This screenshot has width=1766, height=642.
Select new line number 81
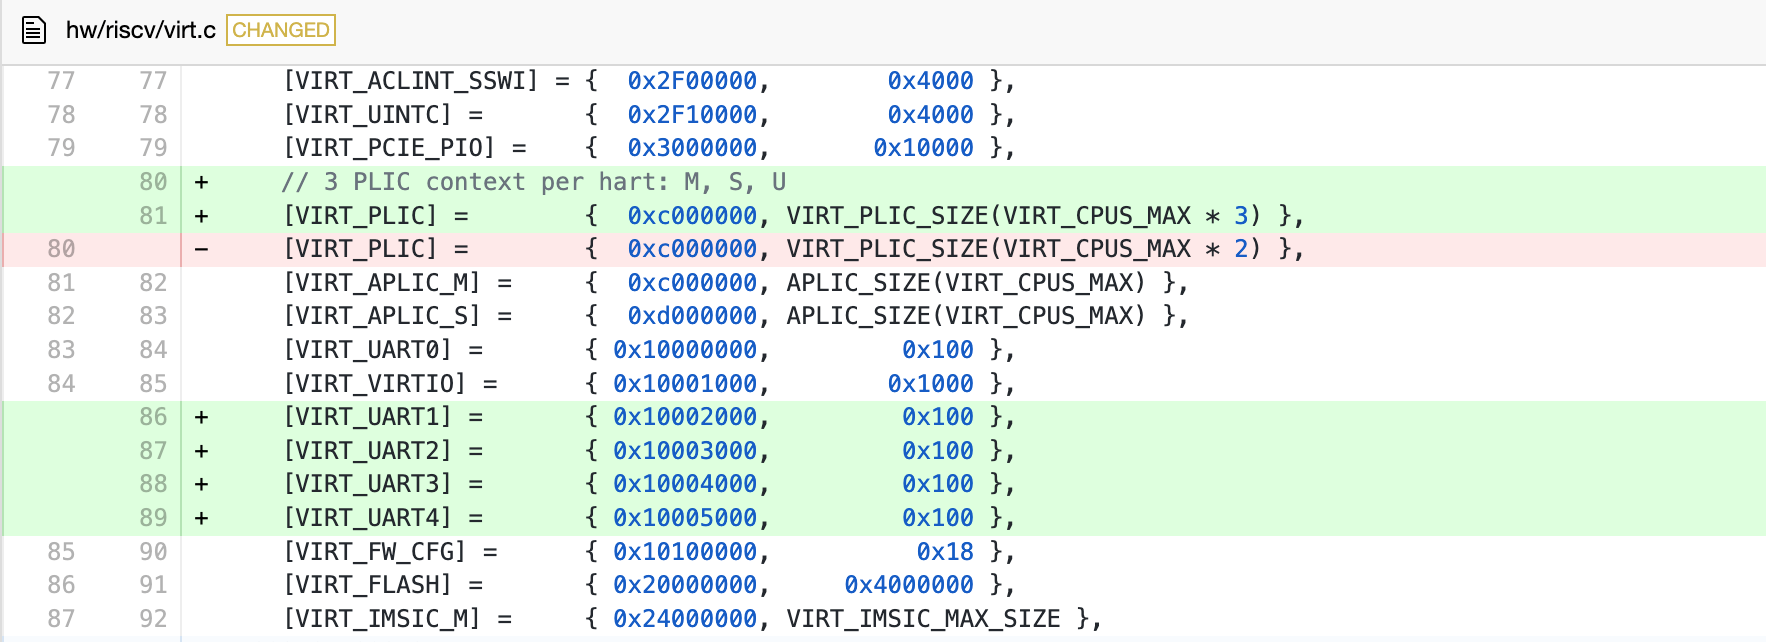(153, 216)
